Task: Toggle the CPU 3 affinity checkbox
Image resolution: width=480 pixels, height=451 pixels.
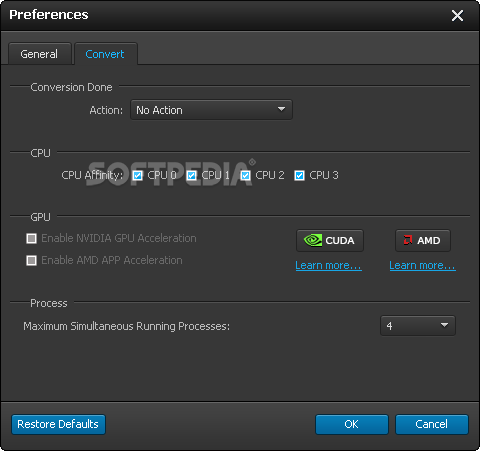Action: pos(299,175)
